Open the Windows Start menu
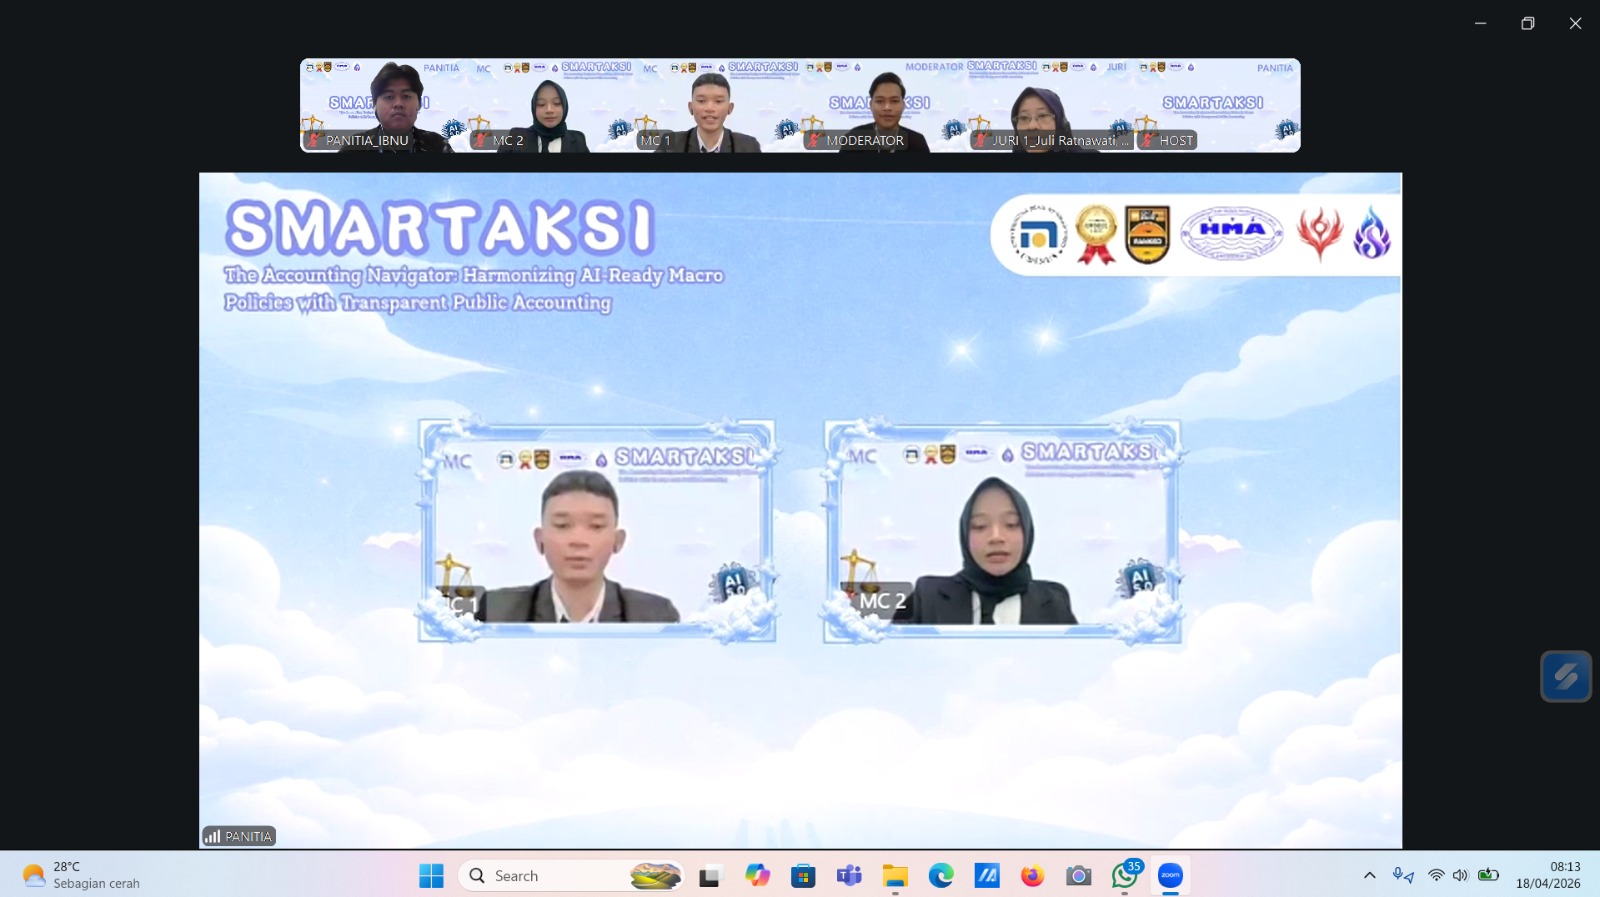 point(431,876)
